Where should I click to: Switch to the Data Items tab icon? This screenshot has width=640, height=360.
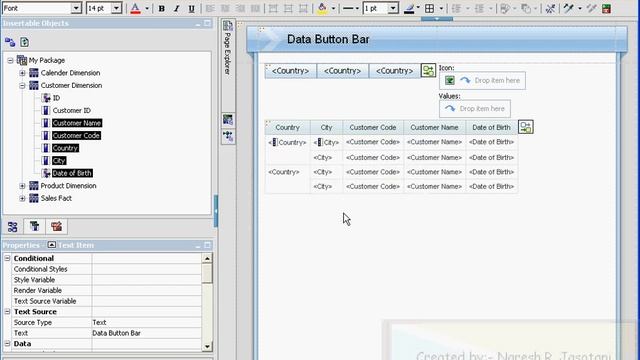34,227
